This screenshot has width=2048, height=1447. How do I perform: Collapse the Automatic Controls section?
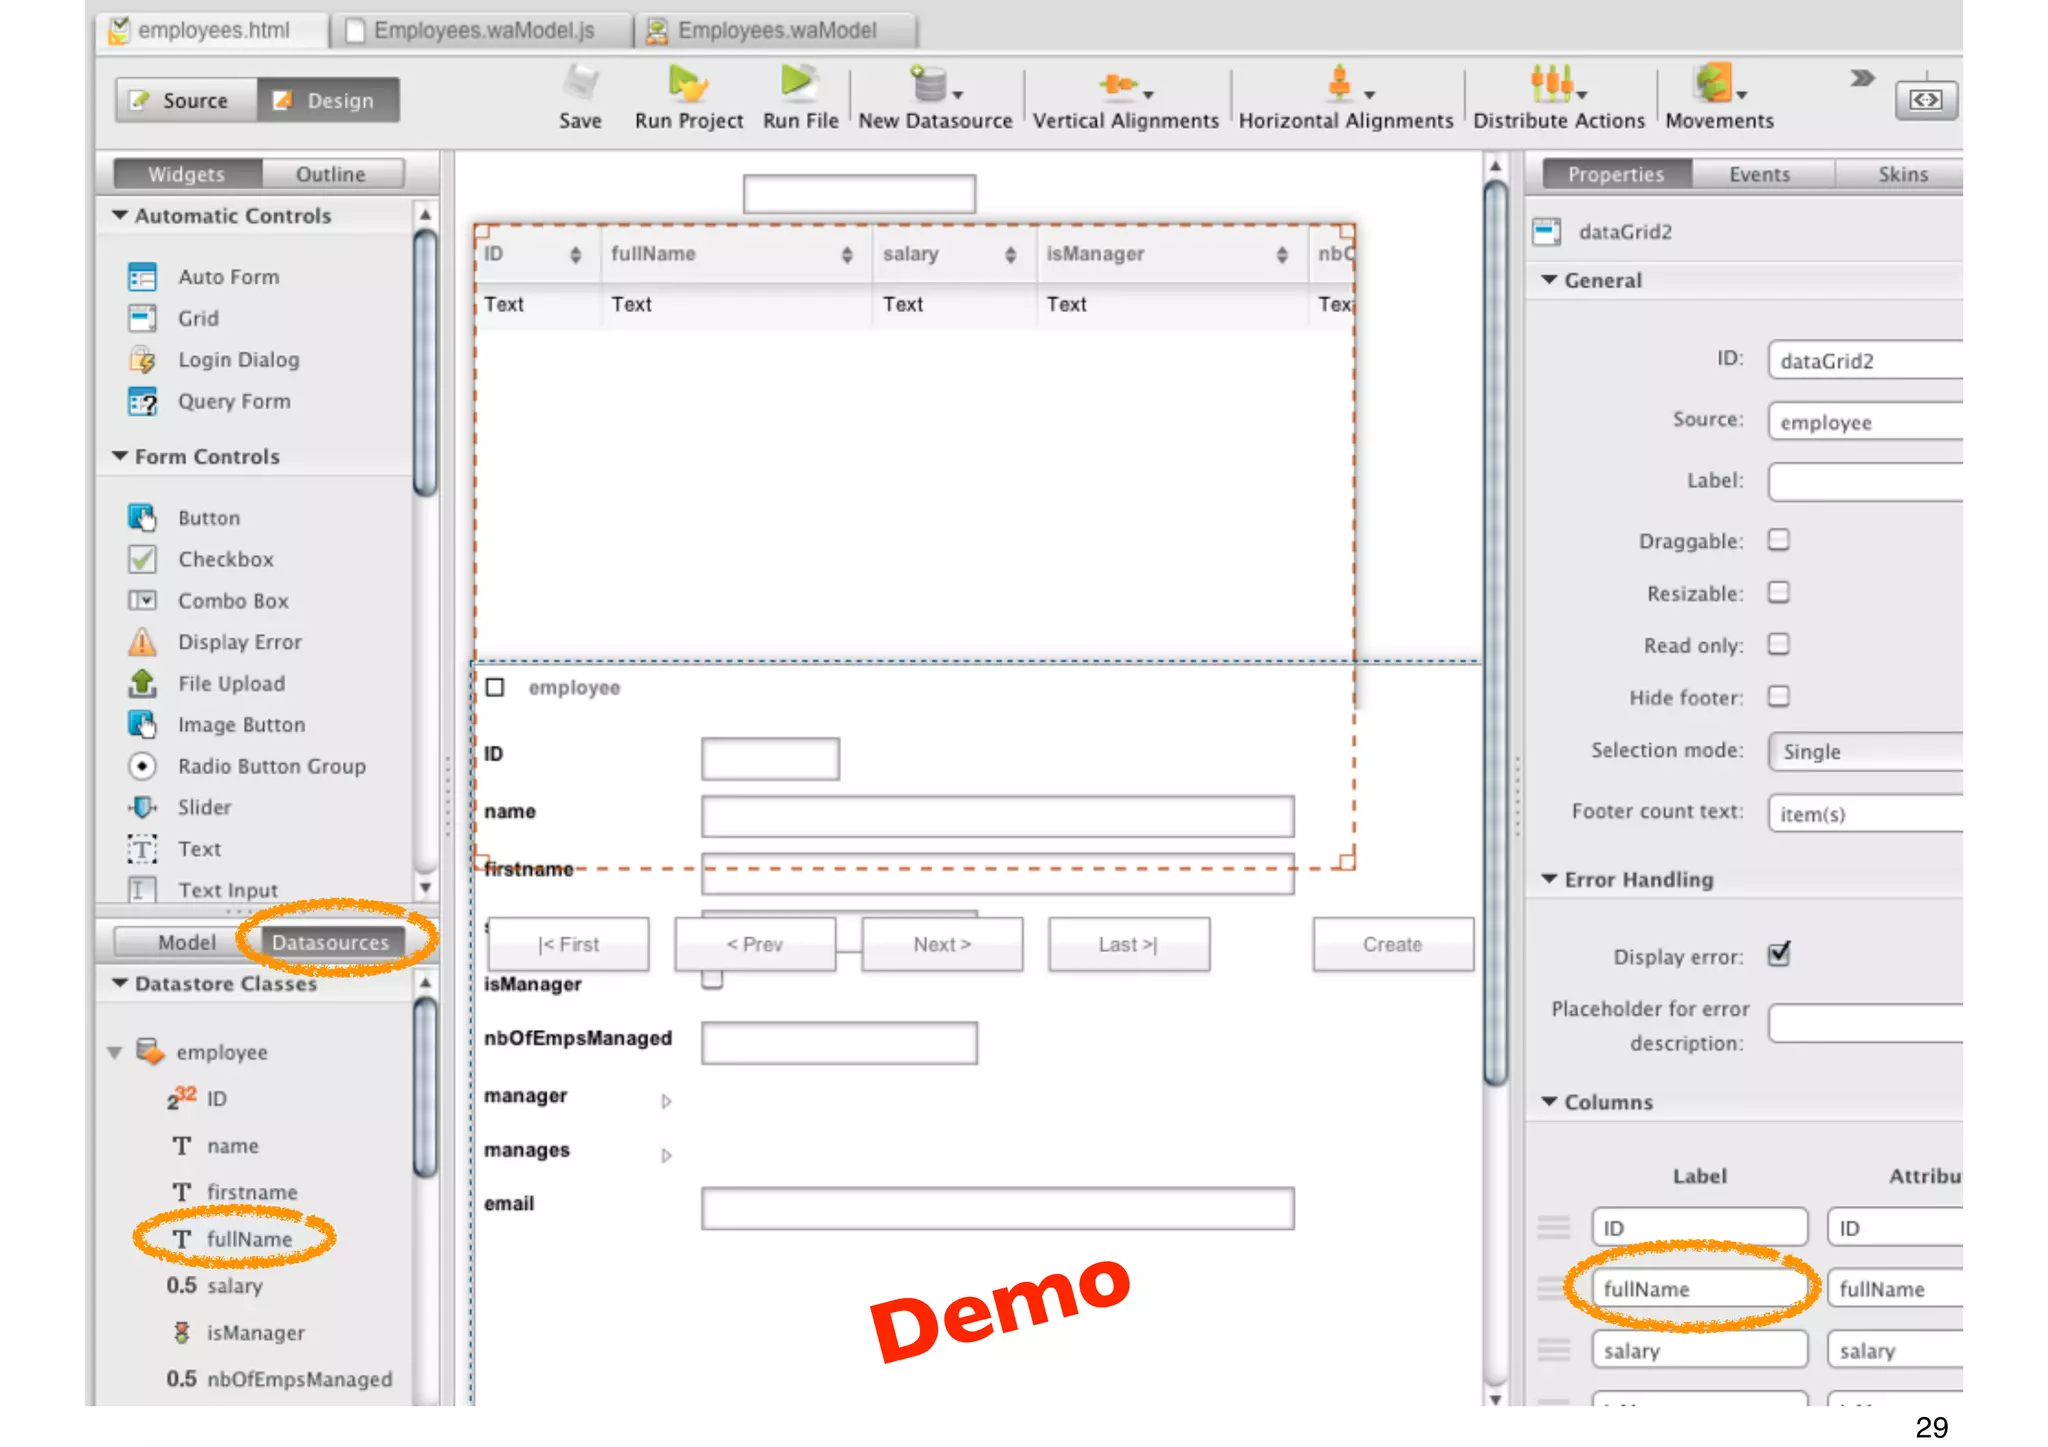tap(120, 215)
